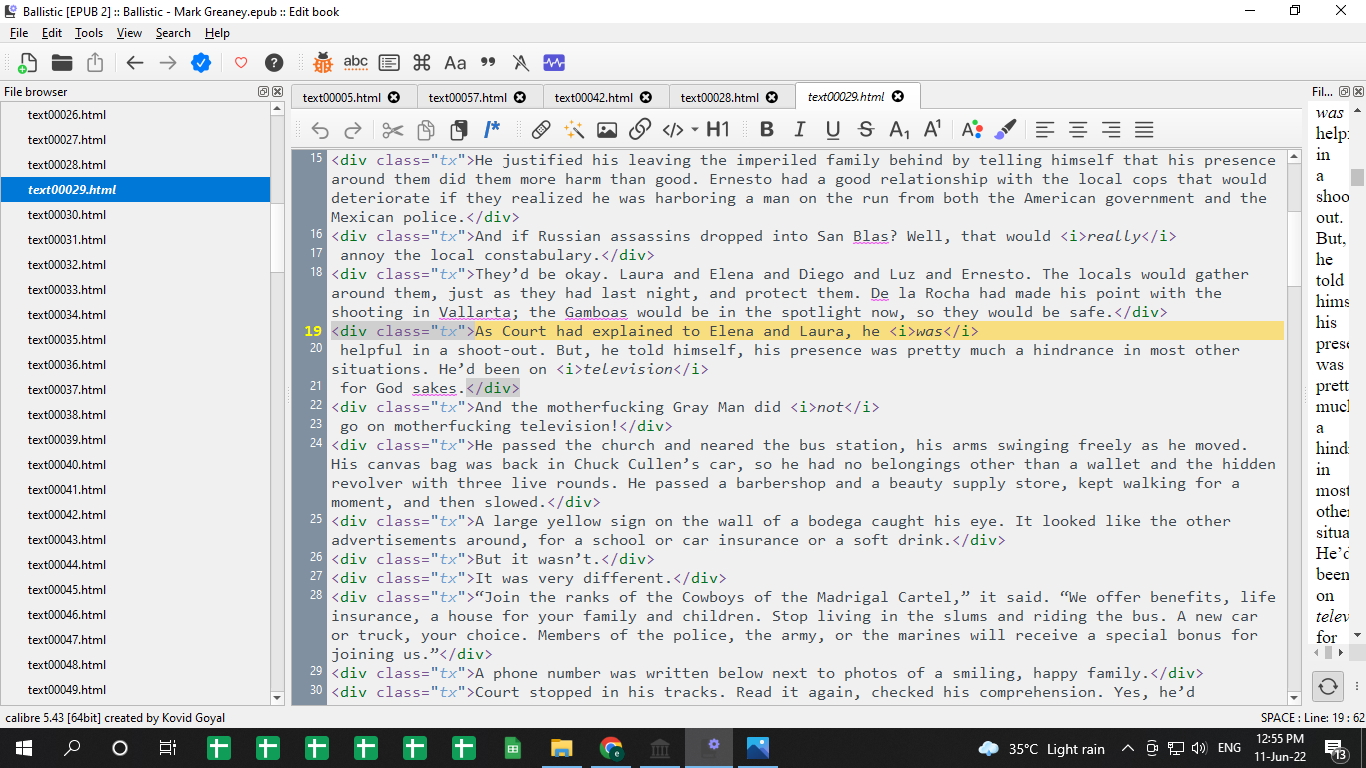The image size is (1366, 768).
Task: Choose background color with the paintbrush icon
Action: (x=1006, y=130)
